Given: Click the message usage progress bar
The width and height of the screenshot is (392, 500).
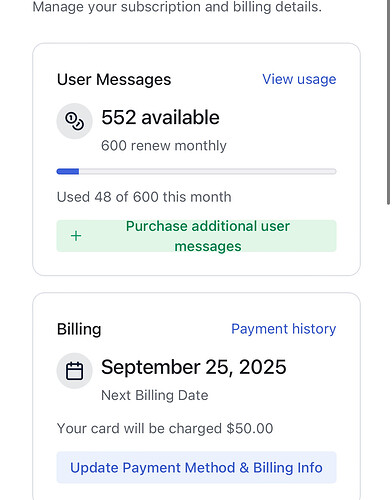Looking at the screenshot, I should tap(196, 172).
